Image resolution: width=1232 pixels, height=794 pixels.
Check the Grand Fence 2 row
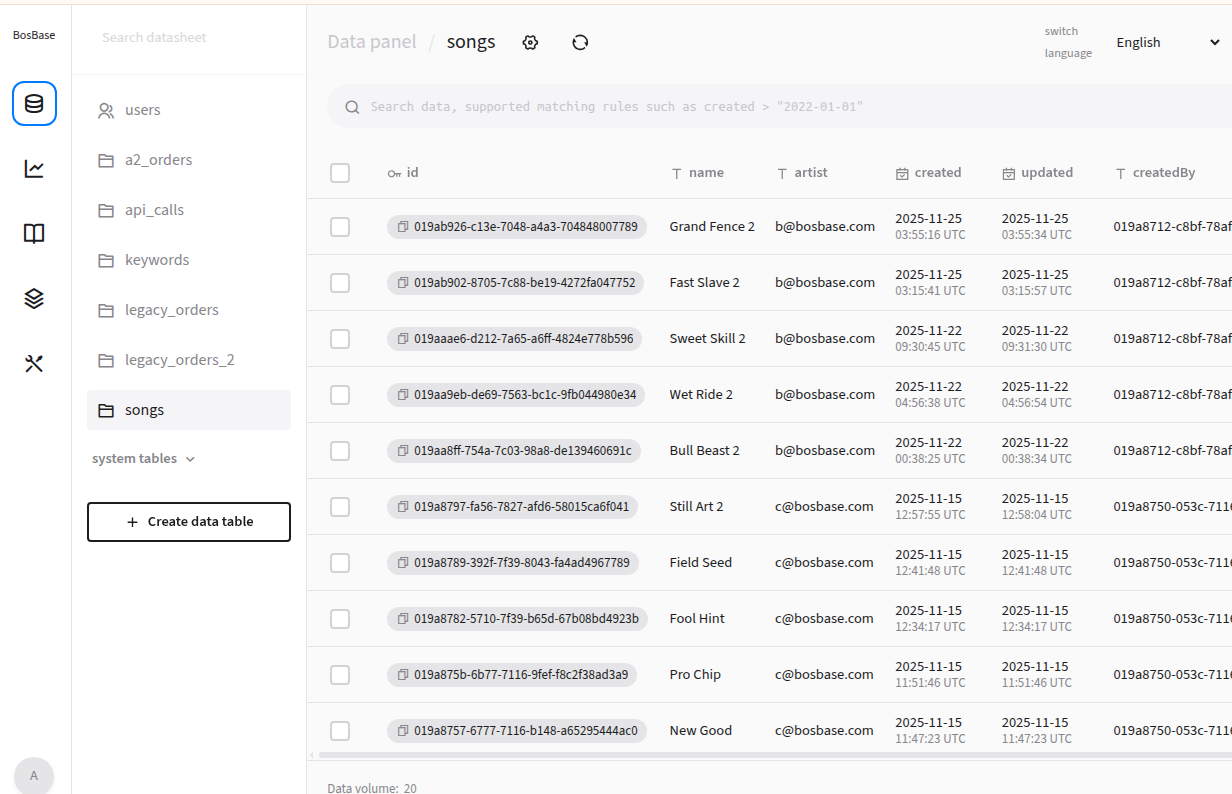tap(340, 227)
